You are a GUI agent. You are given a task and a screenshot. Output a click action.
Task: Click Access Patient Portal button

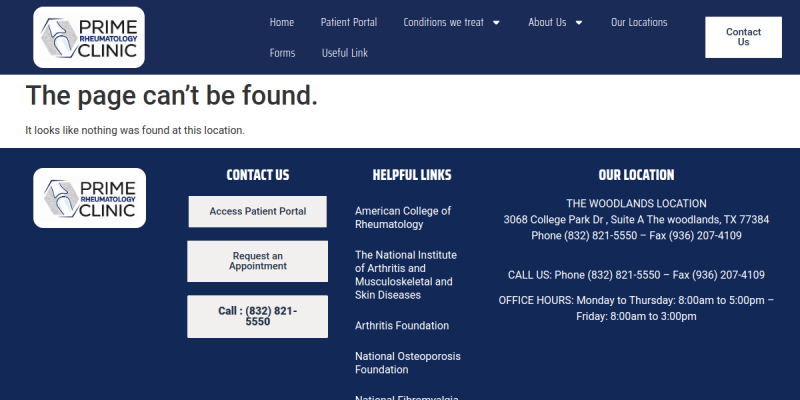(258, 212)
